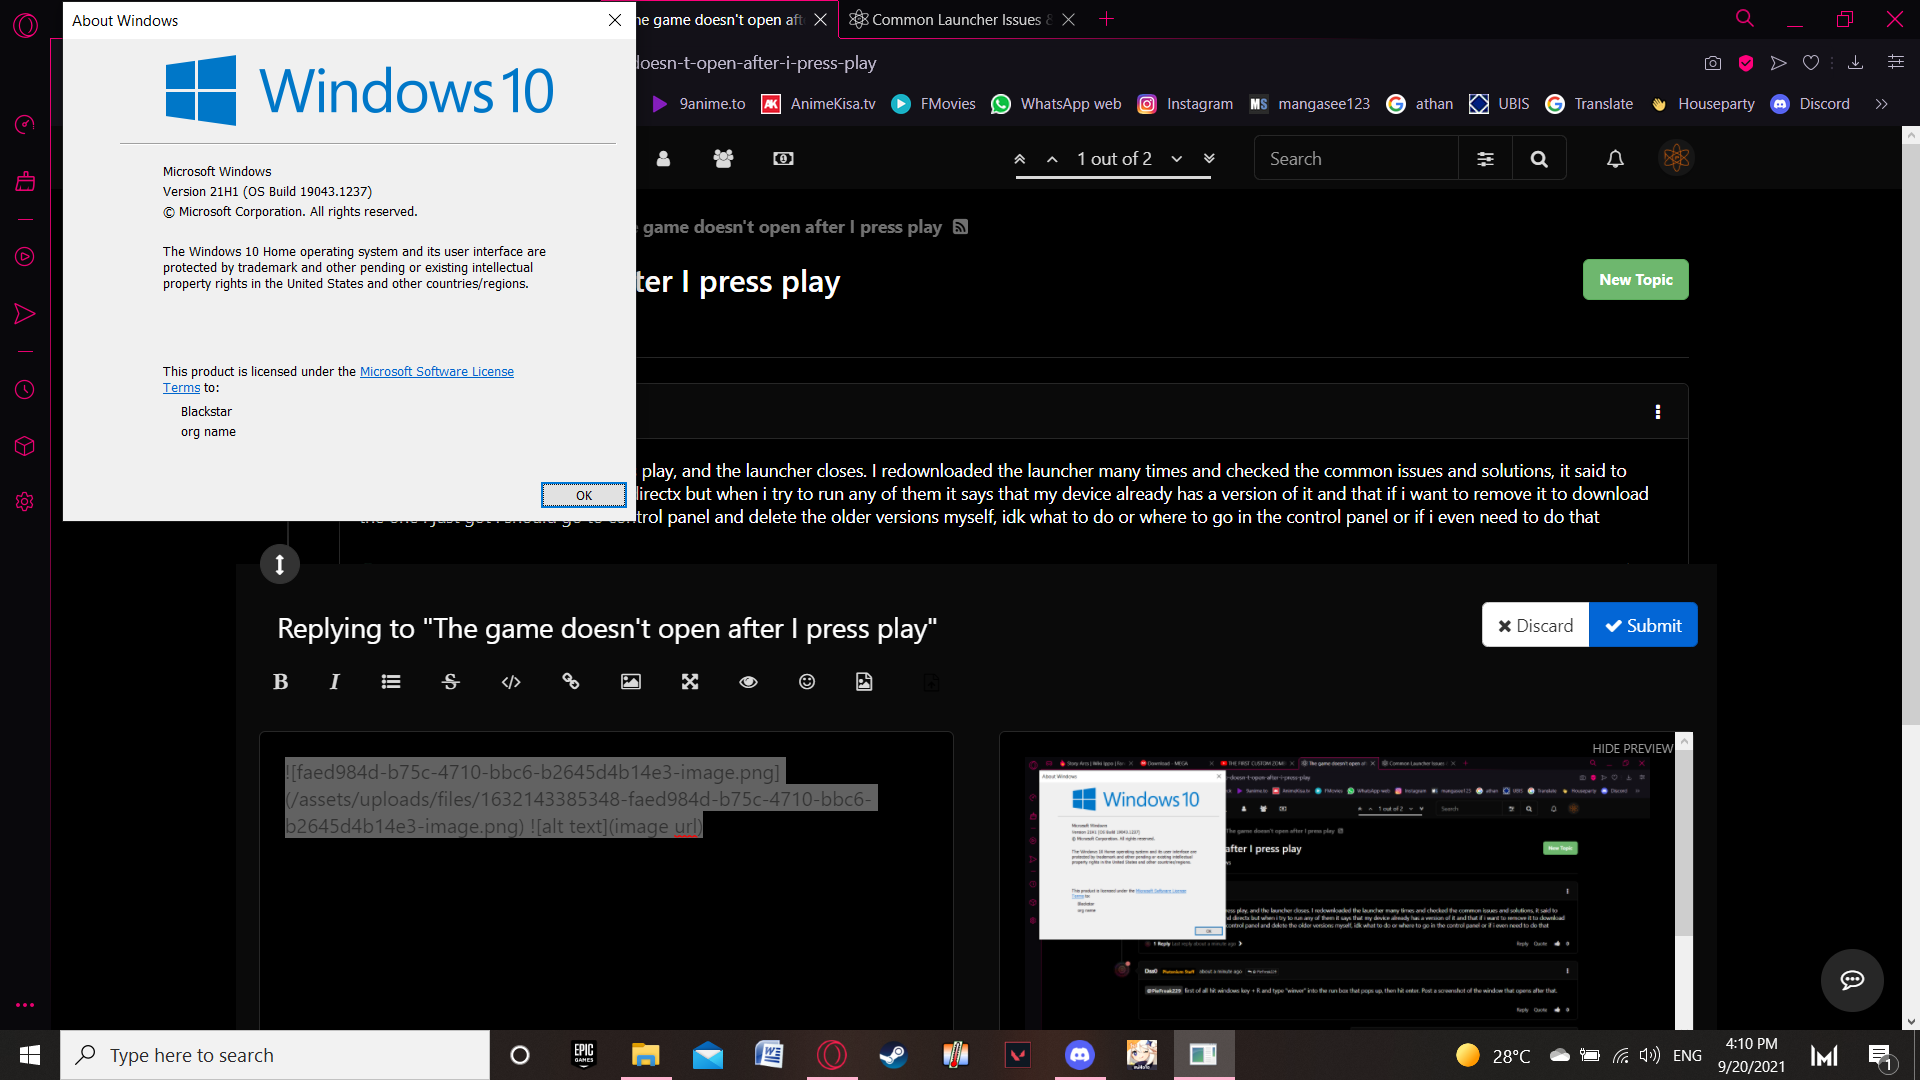Click the Insert link icon

(x=570, y=682)
